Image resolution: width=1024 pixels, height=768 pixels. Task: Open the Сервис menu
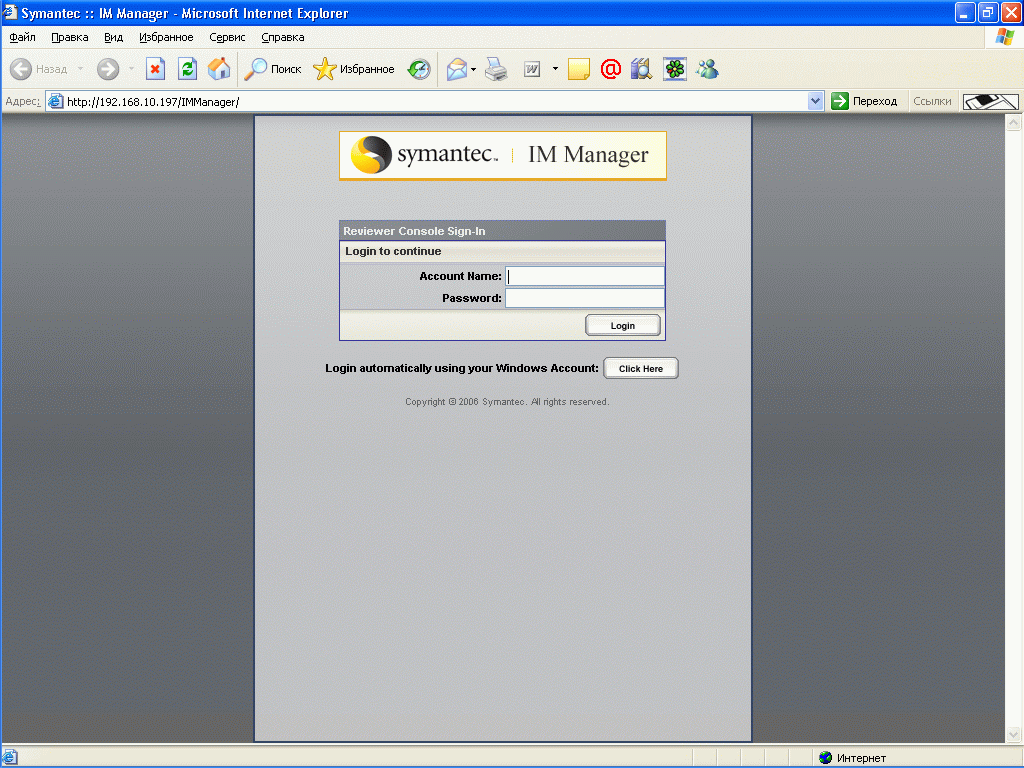point(227,37)
